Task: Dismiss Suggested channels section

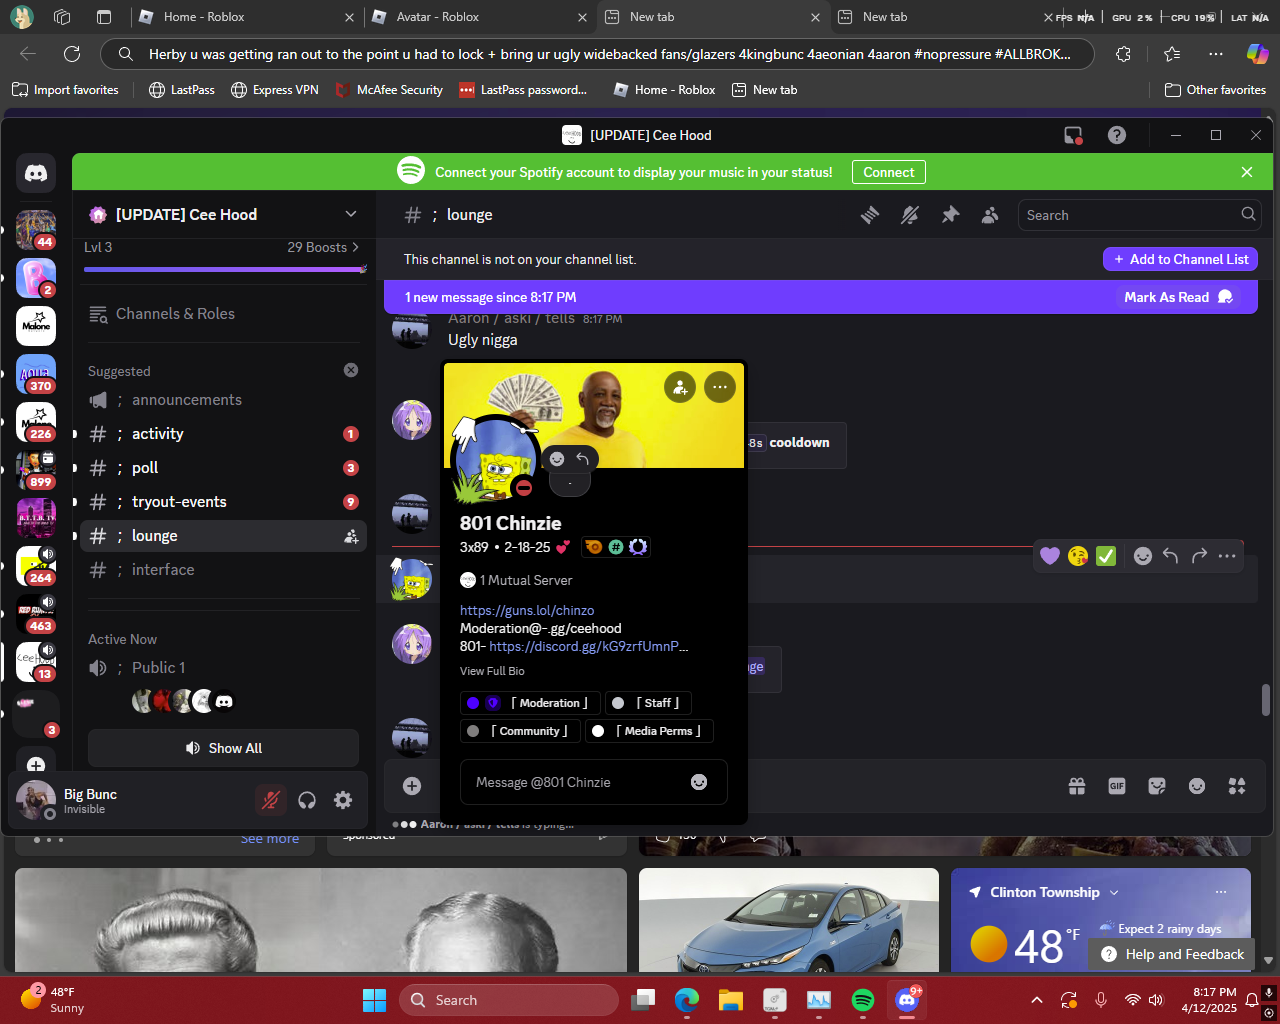Action: (x=351, y=370)
